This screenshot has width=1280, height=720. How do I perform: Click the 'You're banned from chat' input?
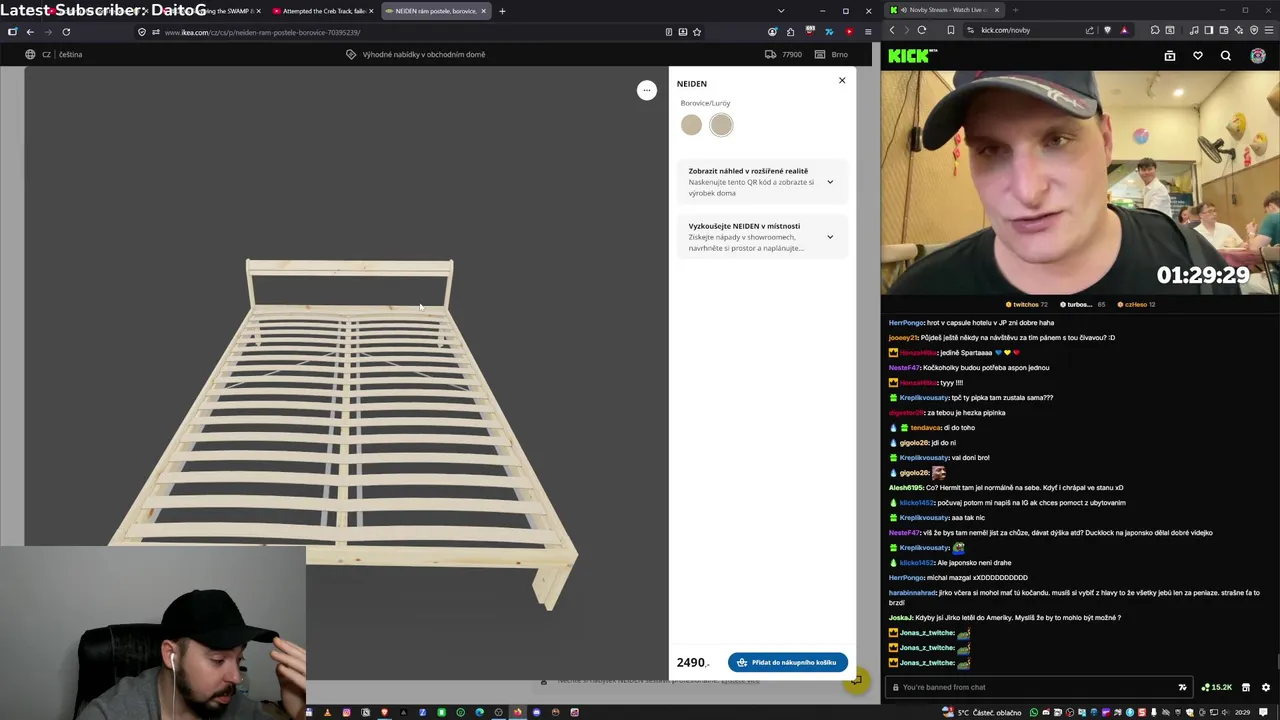[x=1039, y=687]
